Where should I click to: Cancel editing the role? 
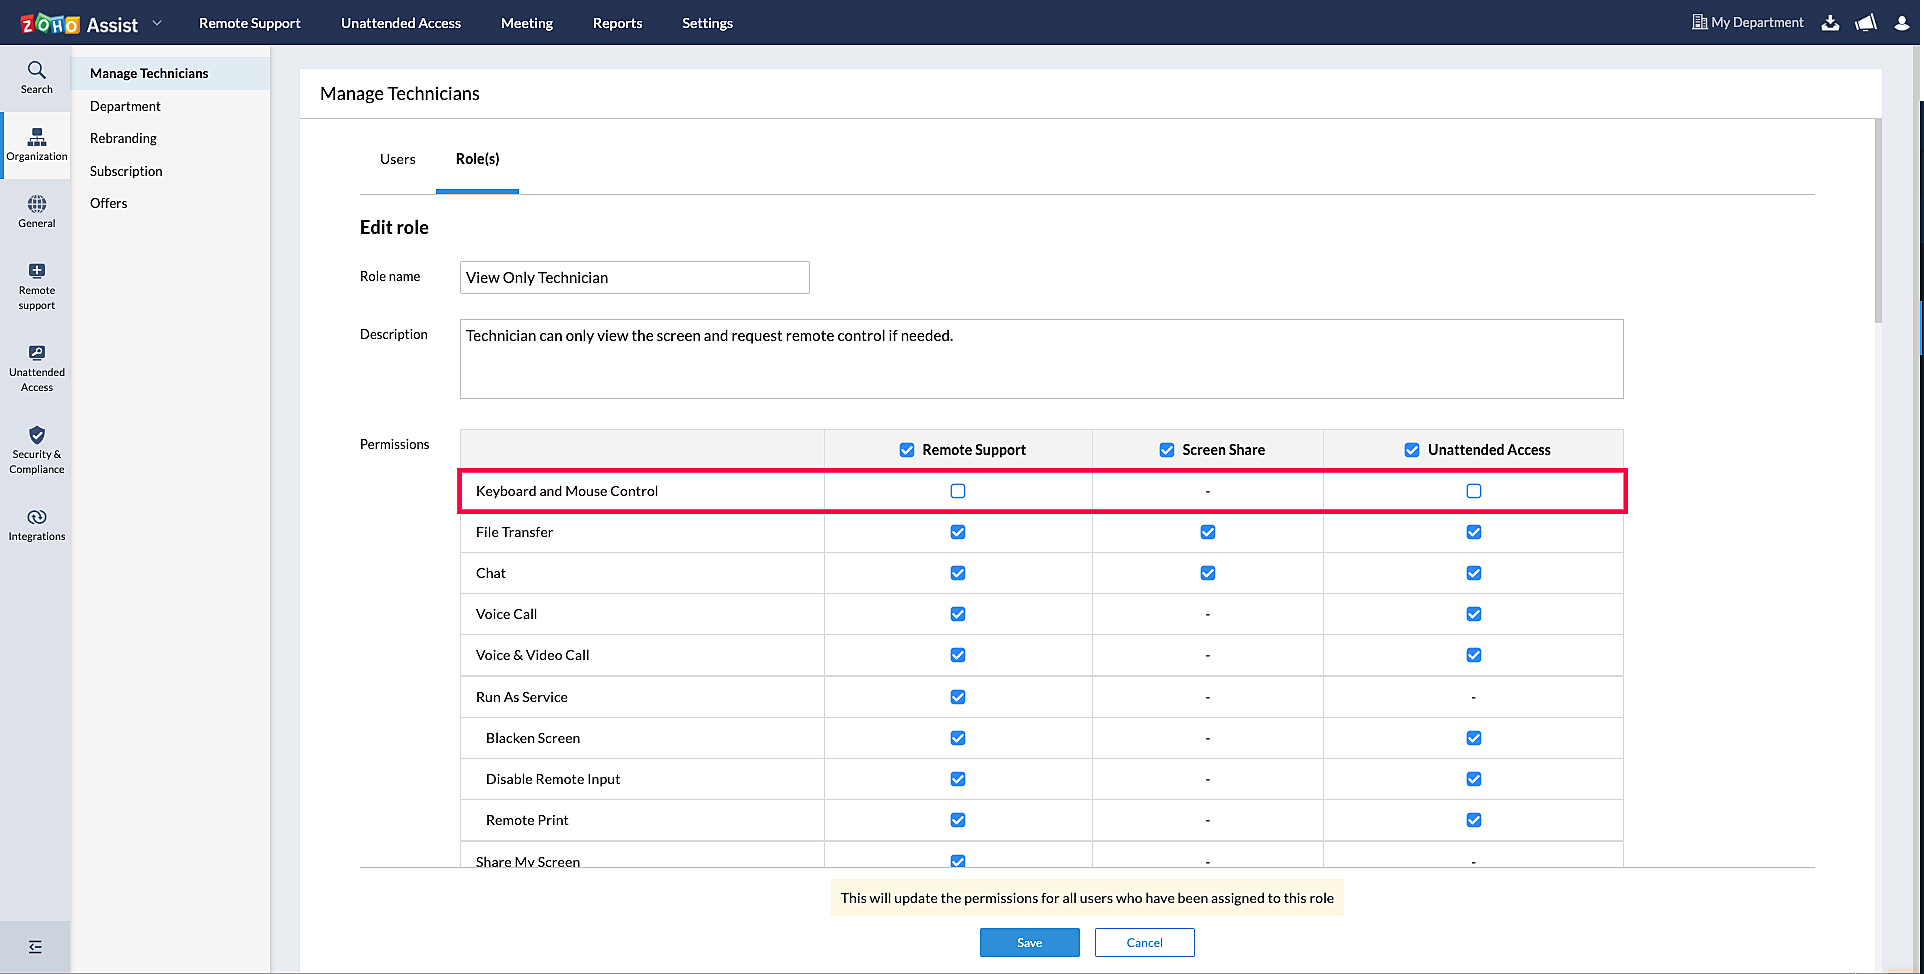[x=1144, y=942]
